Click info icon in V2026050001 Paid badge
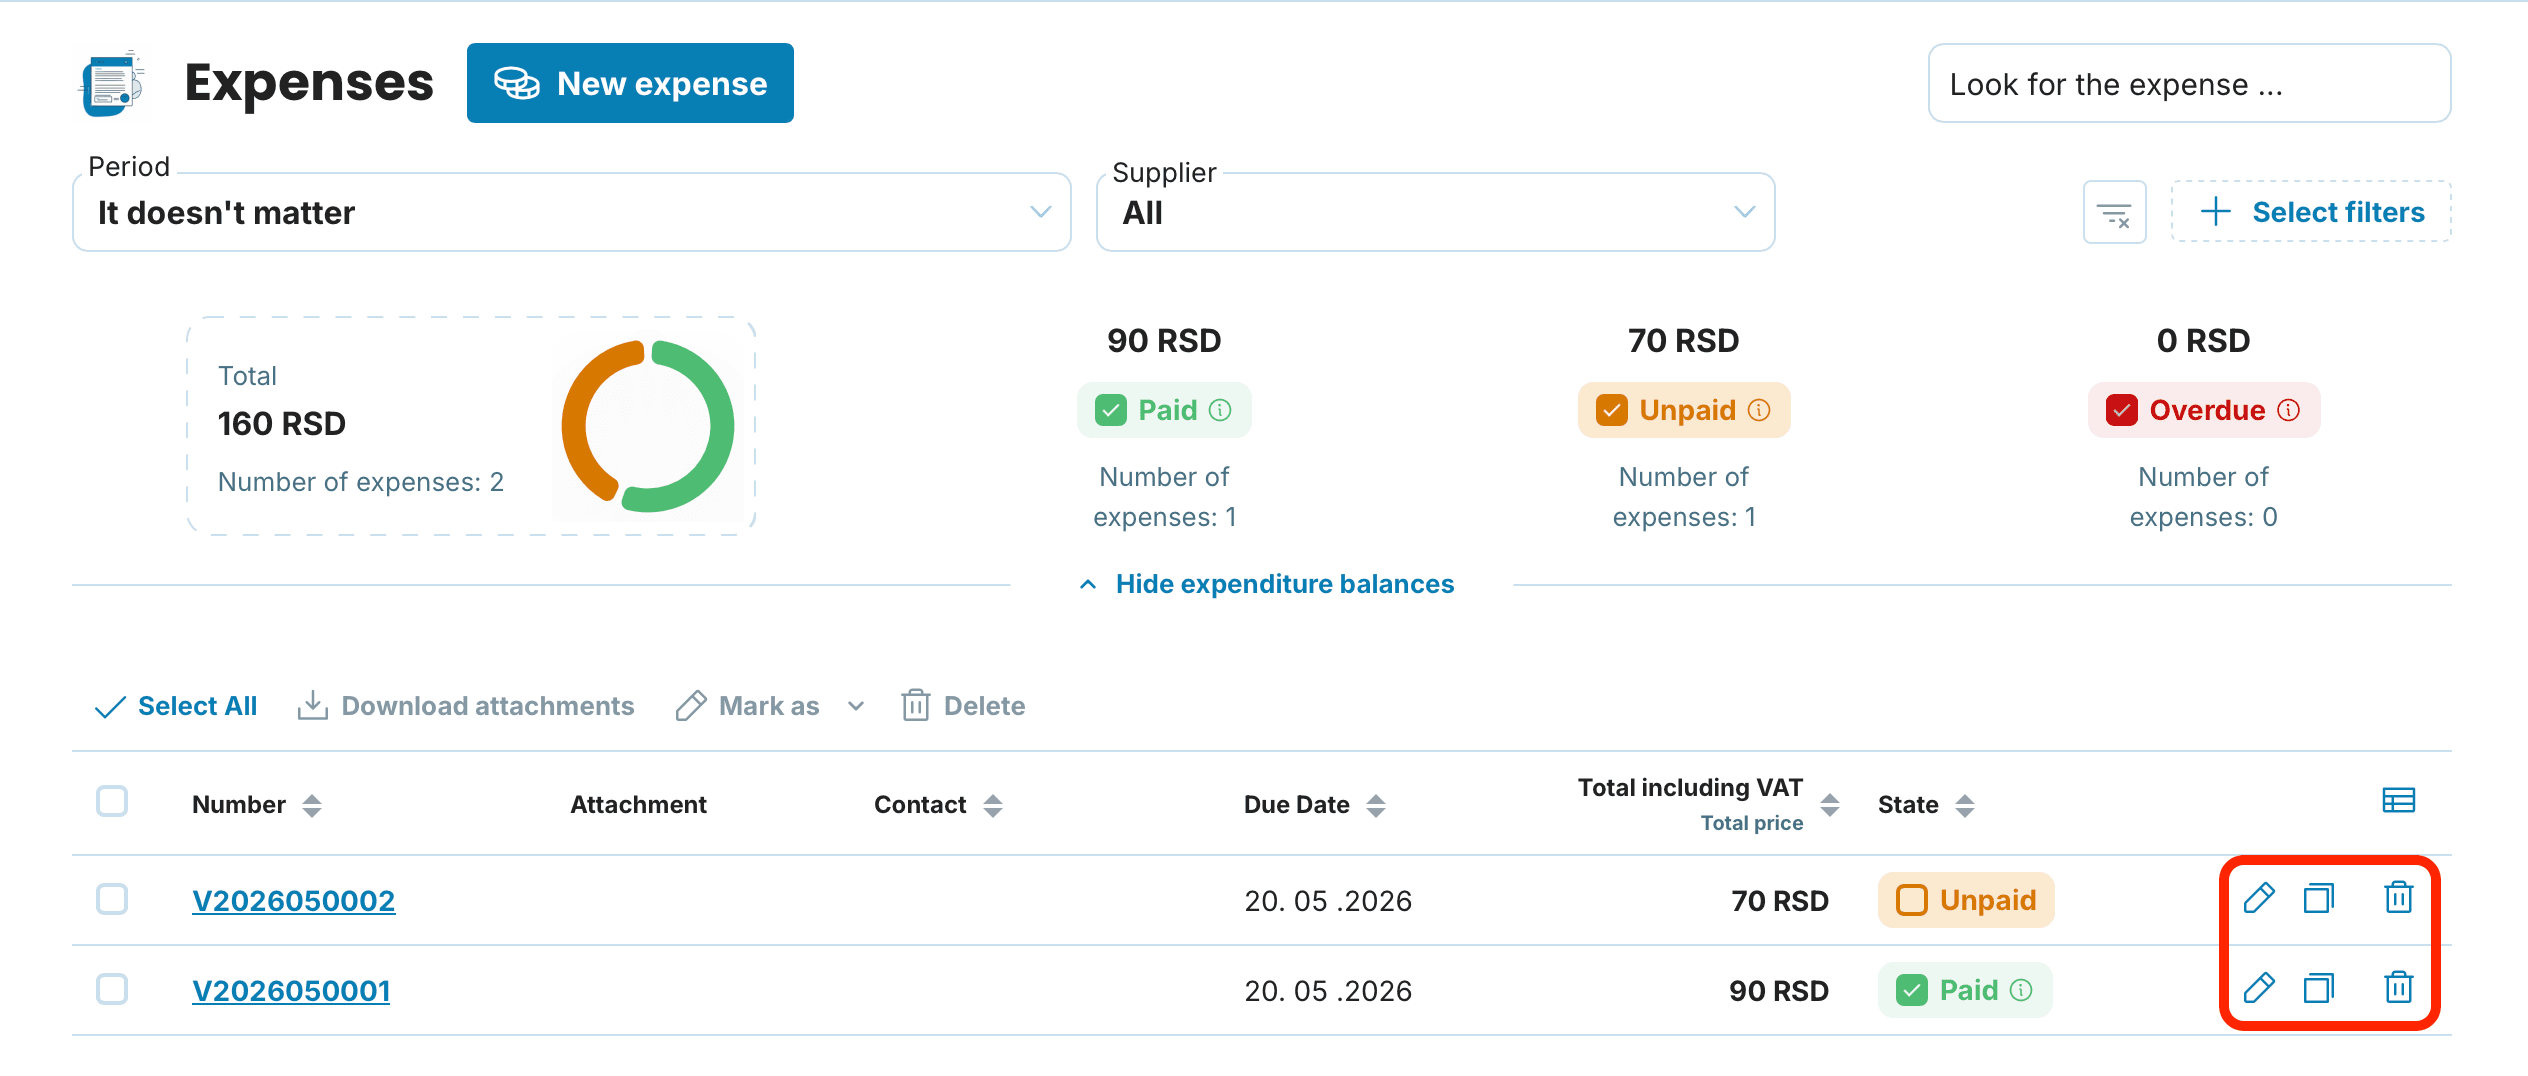Screen dimensions: 2528x1076 click(2021, 990)
